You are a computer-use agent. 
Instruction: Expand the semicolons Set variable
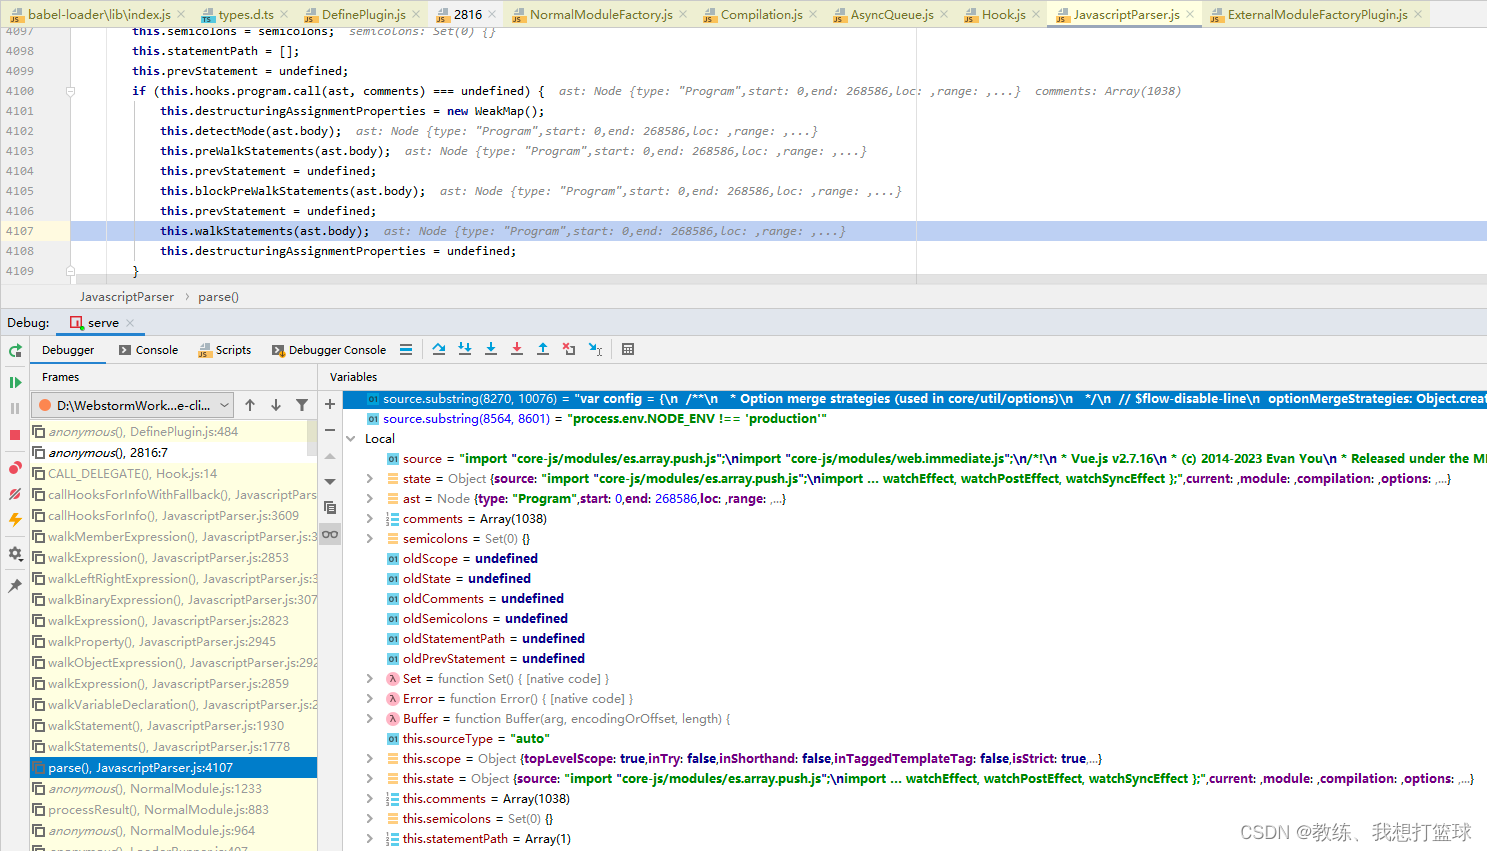pos(370,538)
